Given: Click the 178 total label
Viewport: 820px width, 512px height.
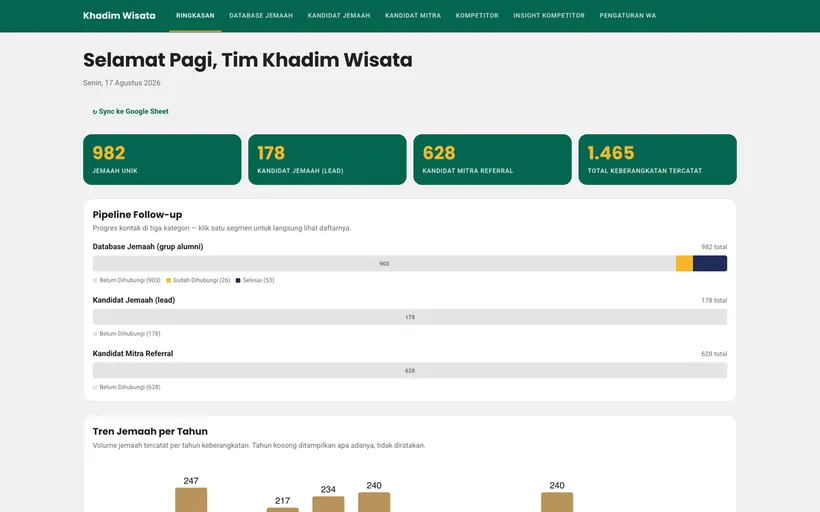Looking at the screenshot, I should [714, 300].
